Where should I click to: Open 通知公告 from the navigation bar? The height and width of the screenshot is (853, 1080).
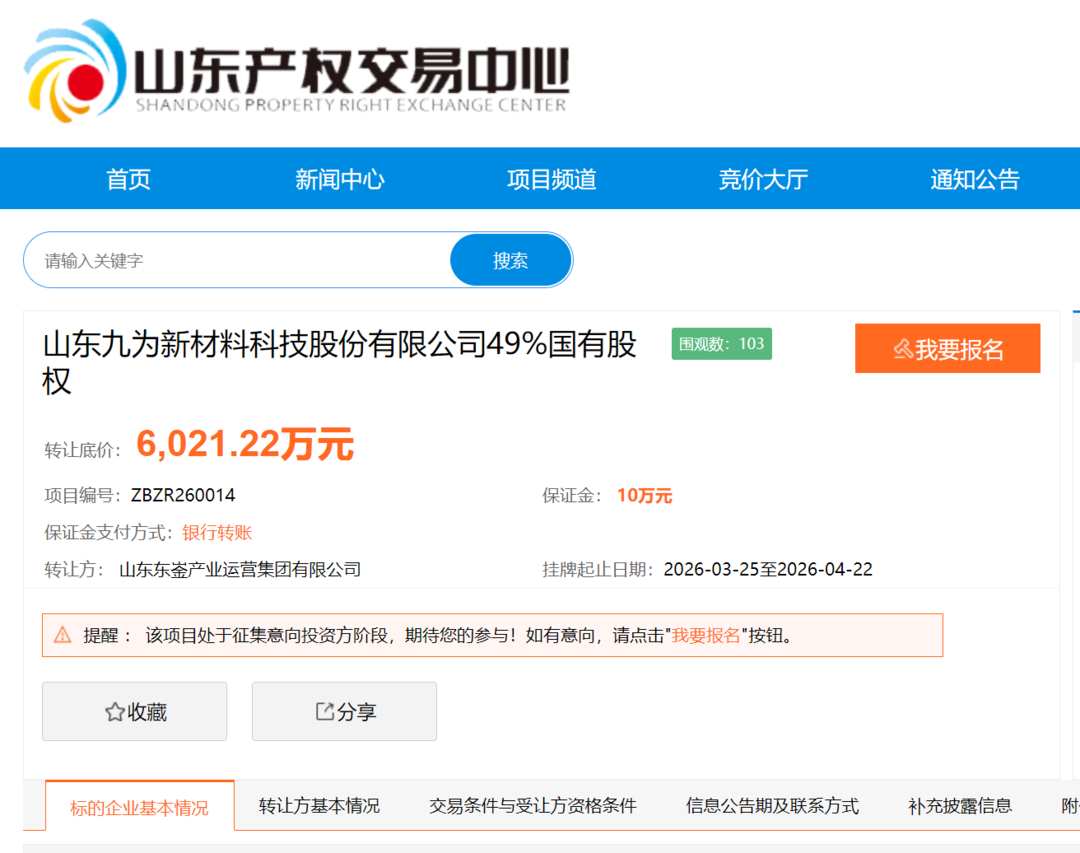click(974, 179)
